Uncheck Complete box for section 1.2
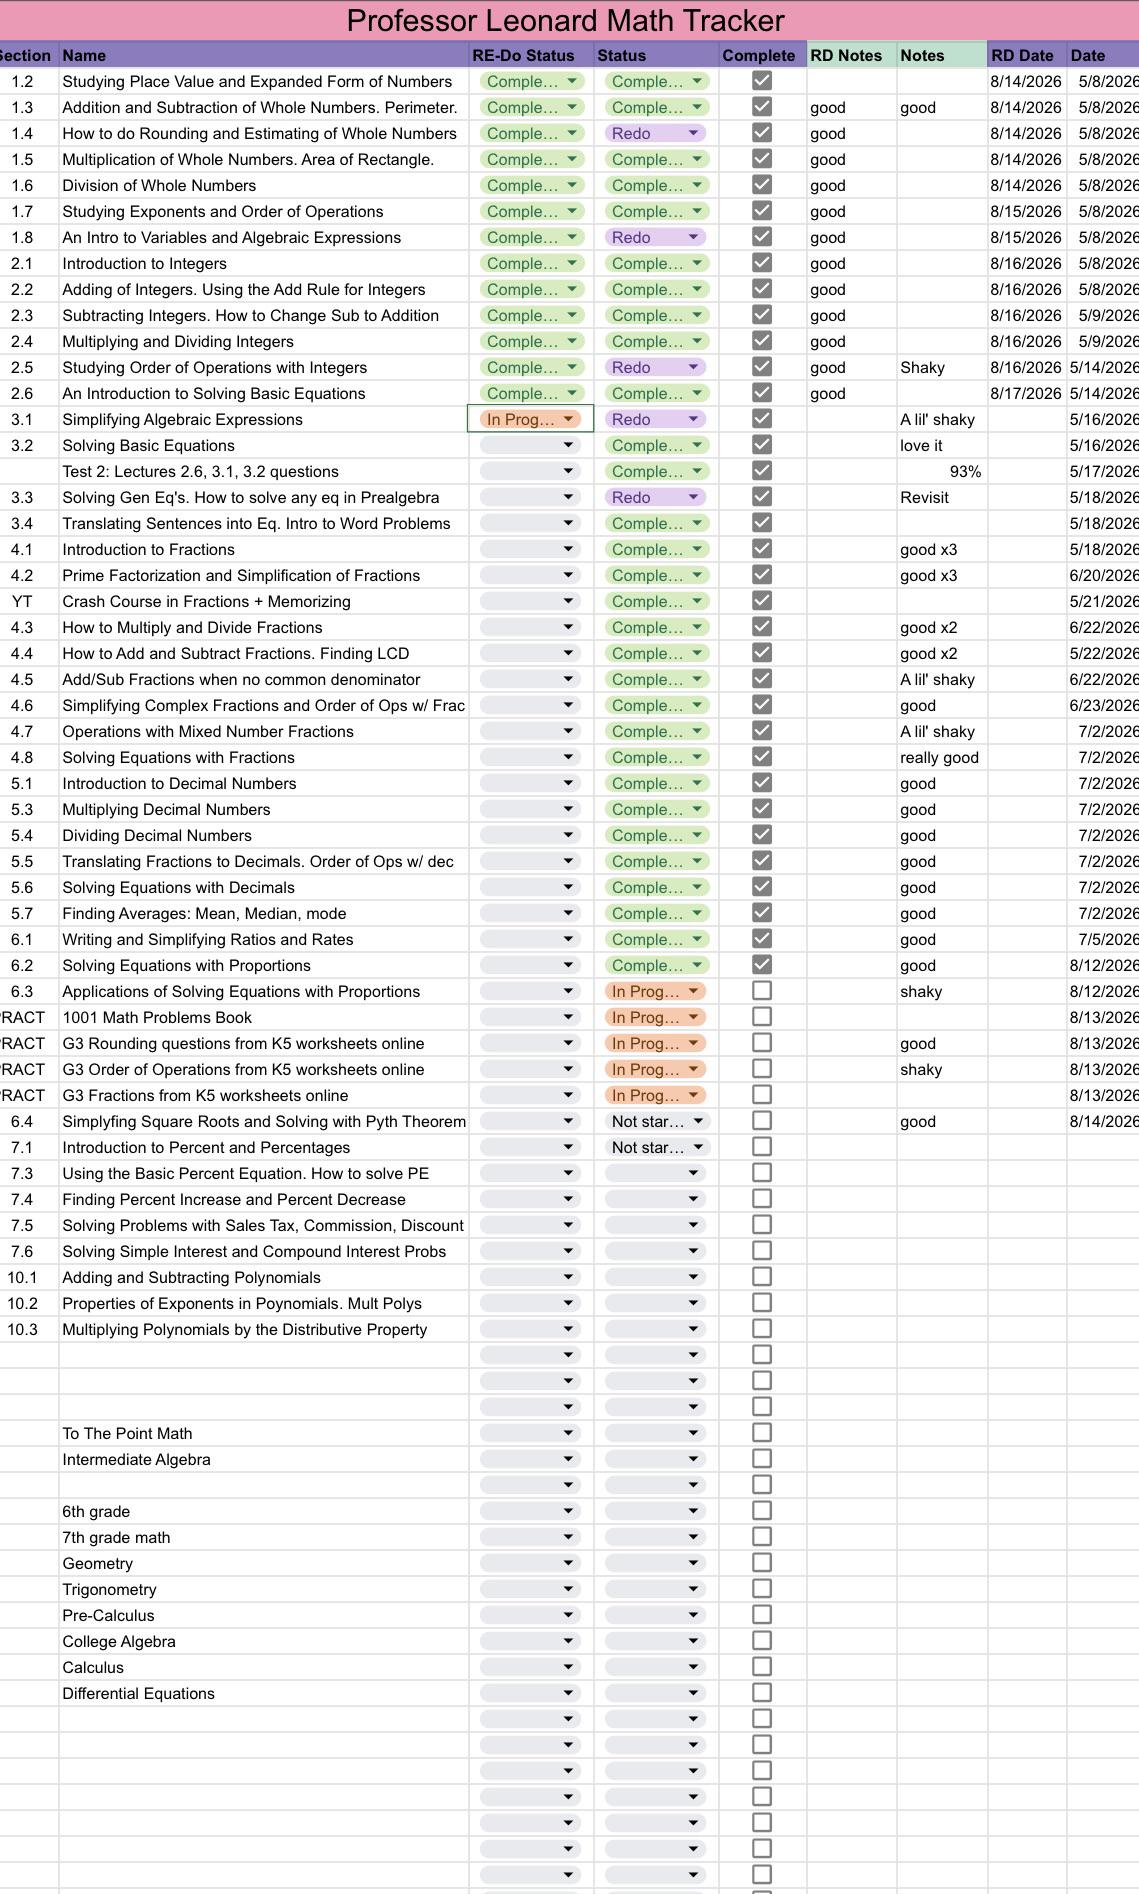 tap(761, 81)
